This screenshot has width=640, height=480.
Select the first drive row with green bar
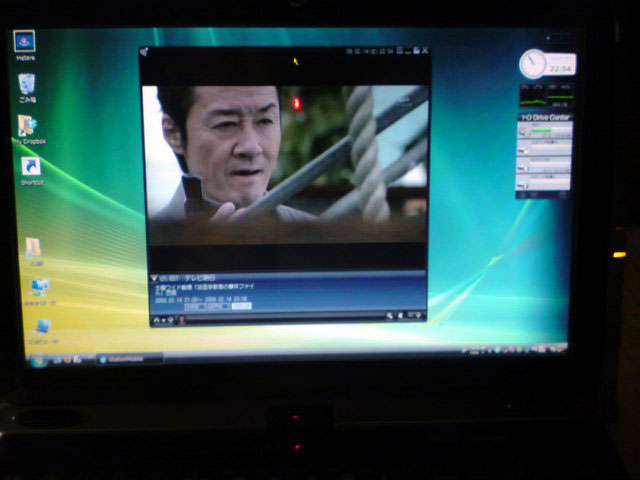[544, 131]
